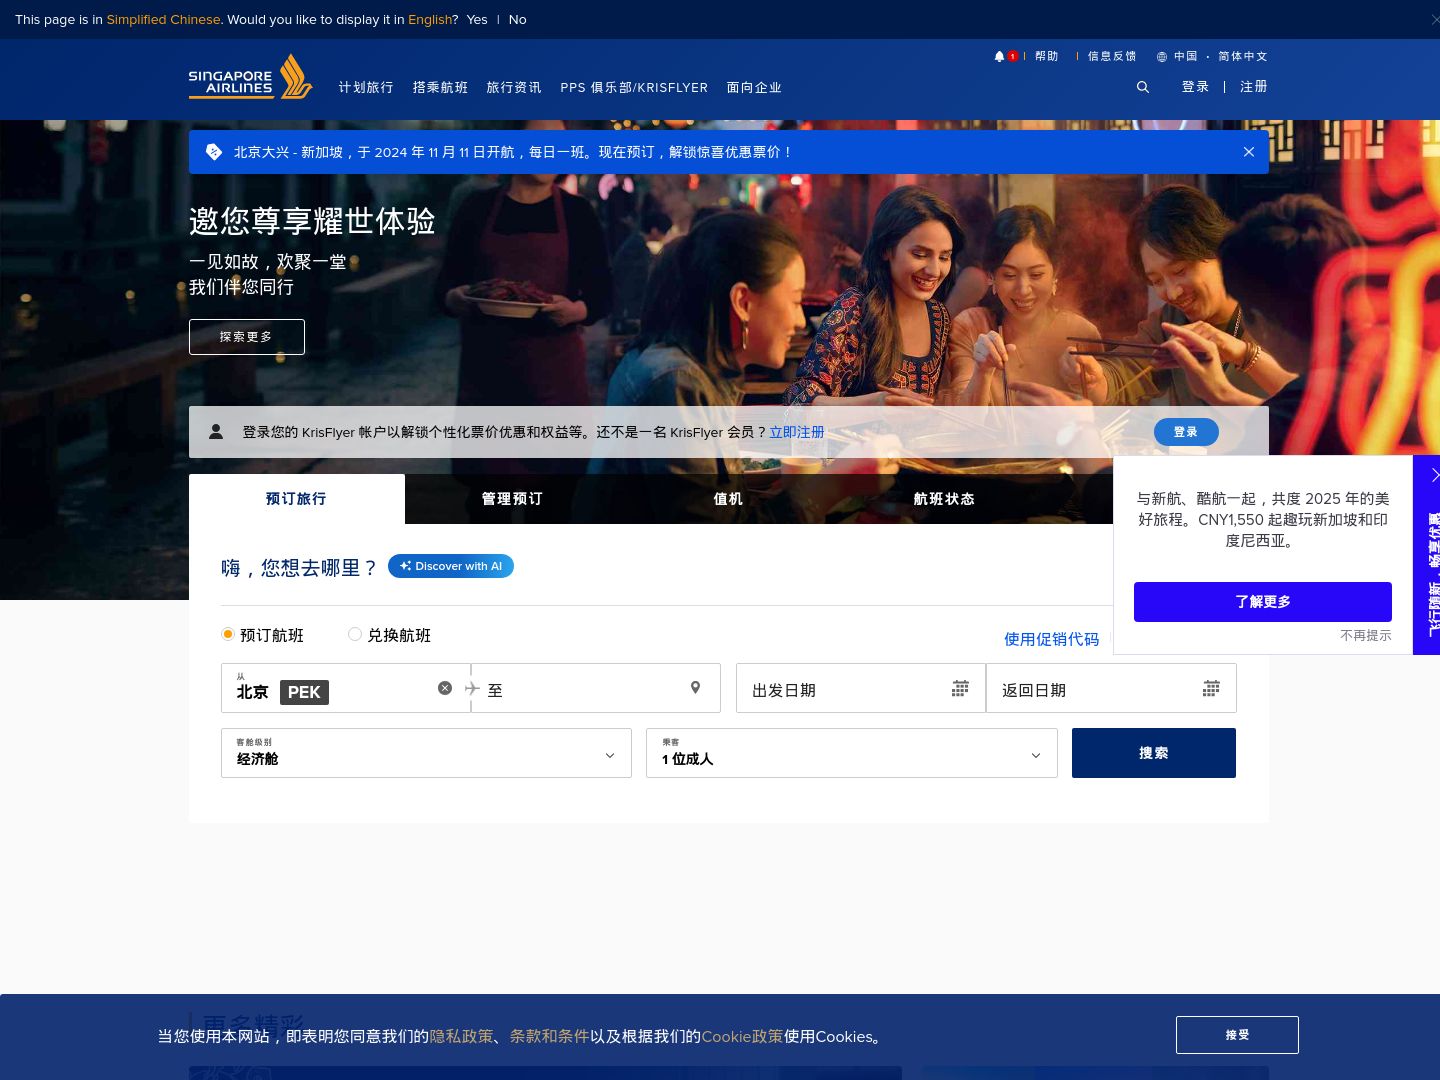1440x1080 pixels.
Task: Open the departure date calendar icon
Action: pyautogui.click(x=960, y=688)
